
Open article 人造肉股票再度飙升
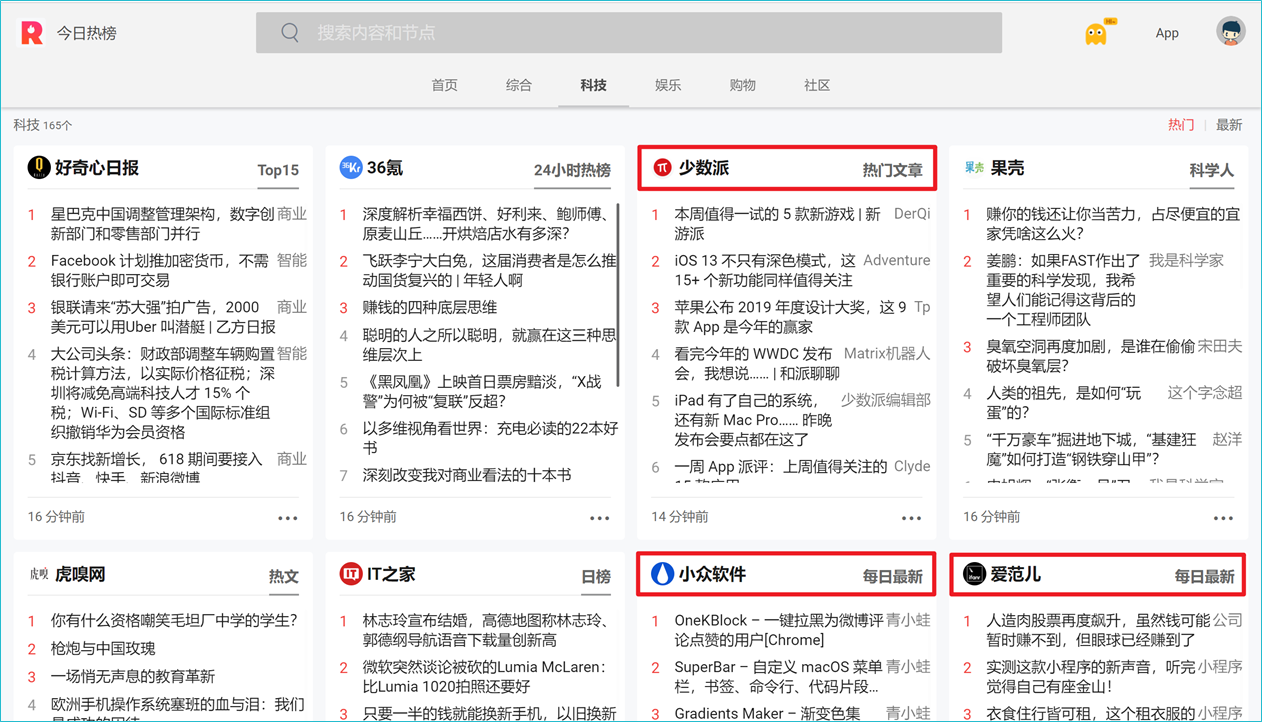point(1099,630)
